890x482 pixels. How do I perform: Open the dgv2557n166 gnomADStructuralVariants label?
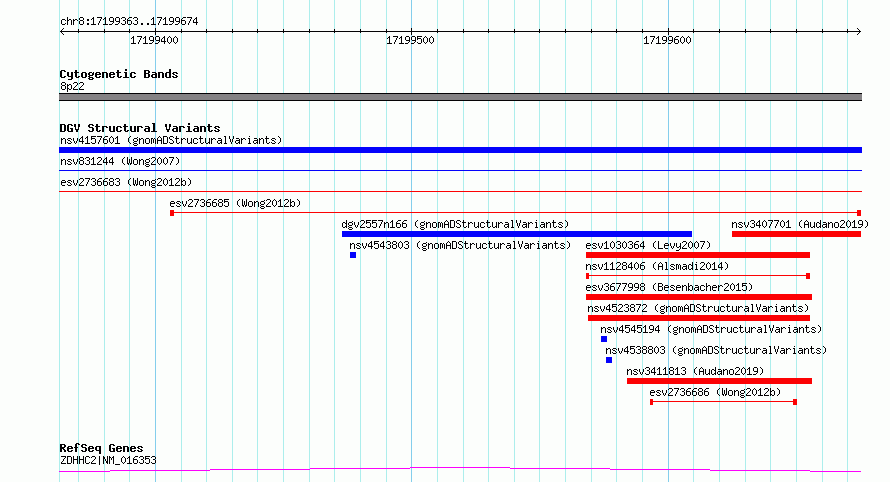(x=455, y=224)
